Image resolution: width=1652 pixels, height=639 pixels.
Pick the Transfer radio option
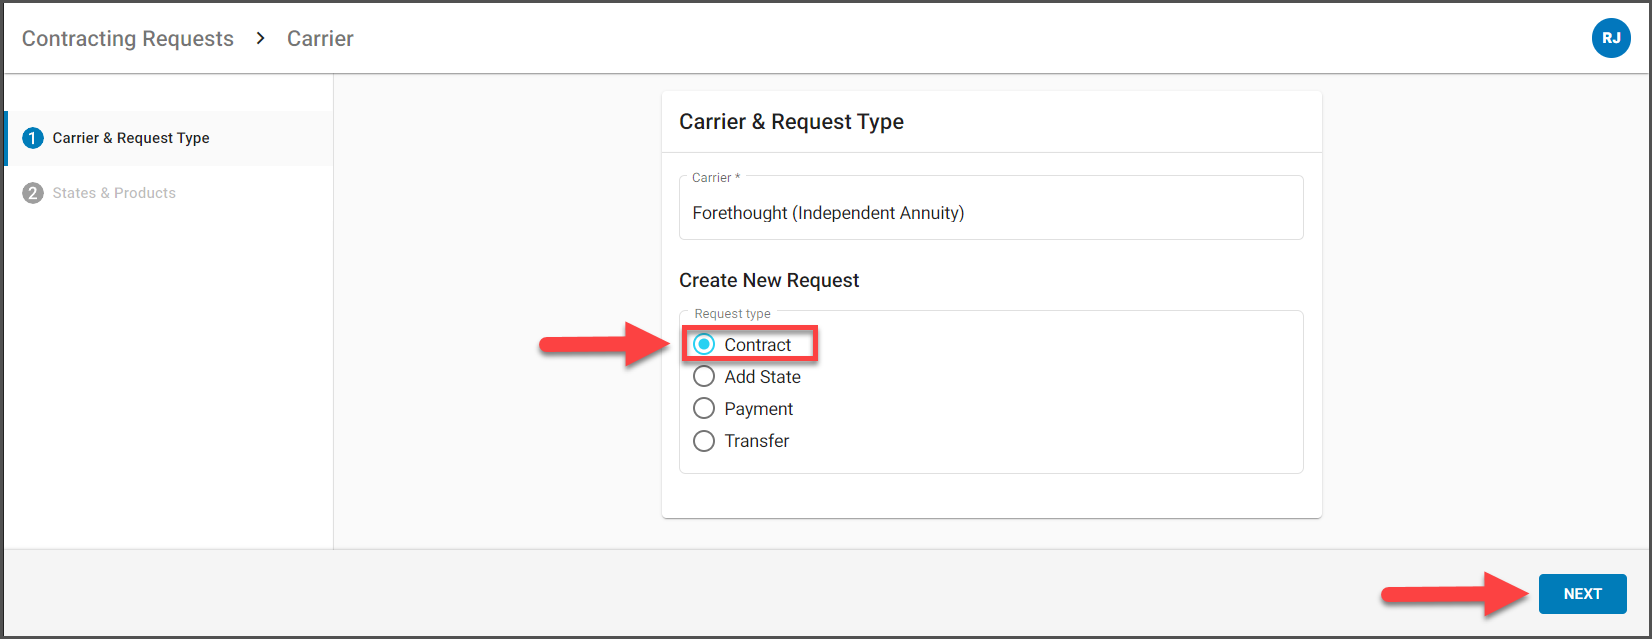pyautogui.click(x=704, y=440)
